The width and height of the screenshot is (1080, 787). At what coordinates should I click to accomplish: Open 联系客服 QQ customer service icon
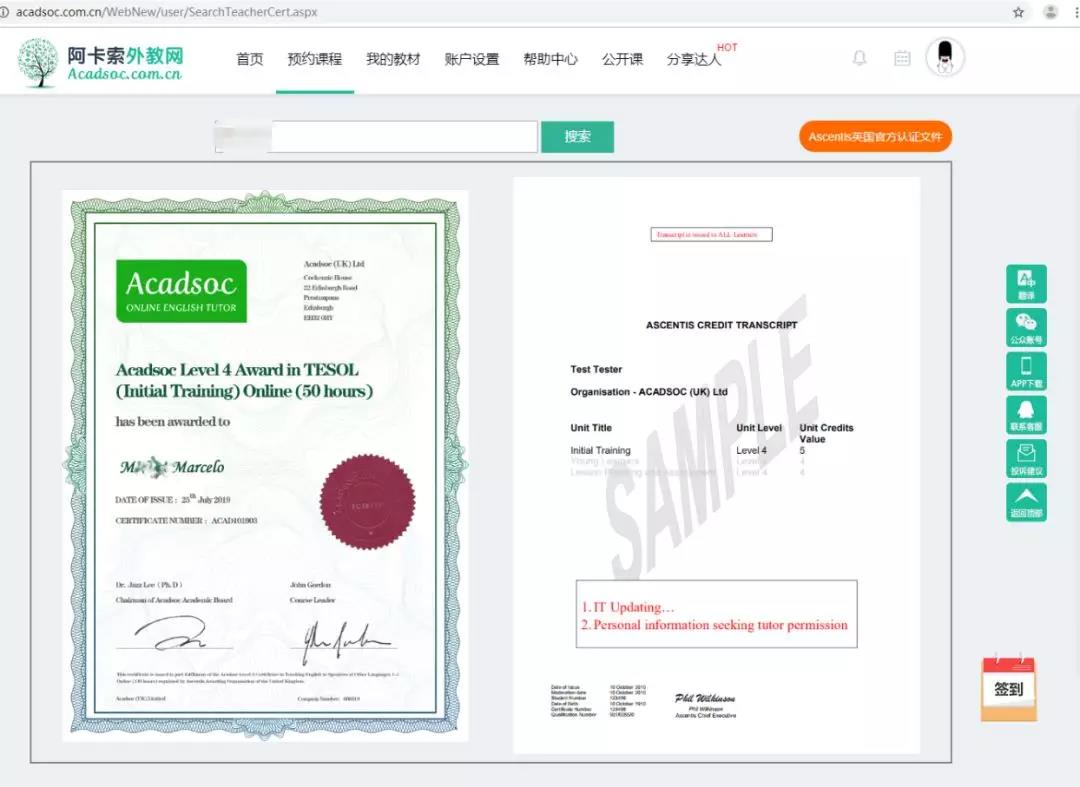[x=1026, y=415]
